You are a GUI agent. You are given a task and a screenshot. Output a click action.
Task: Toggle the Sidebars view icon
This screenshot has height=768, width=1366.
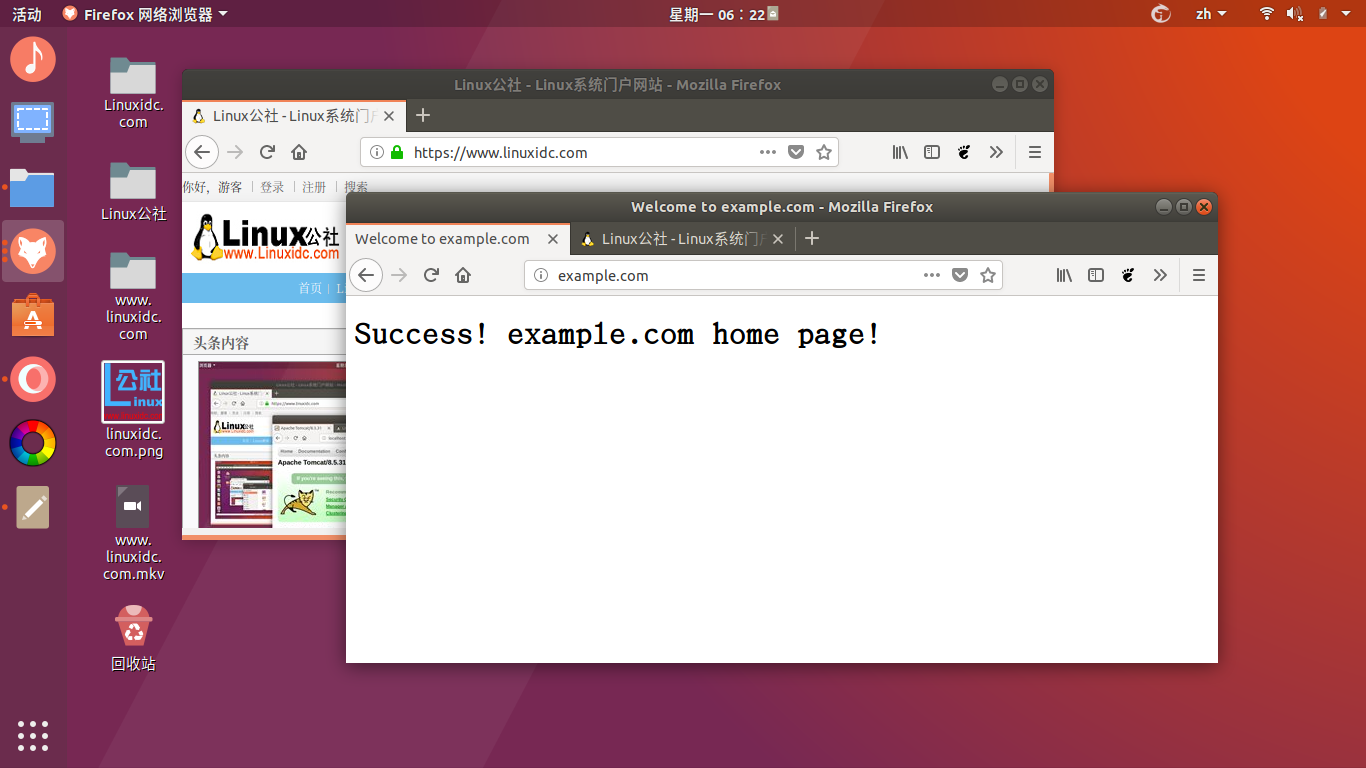[x=1096, y=275]
